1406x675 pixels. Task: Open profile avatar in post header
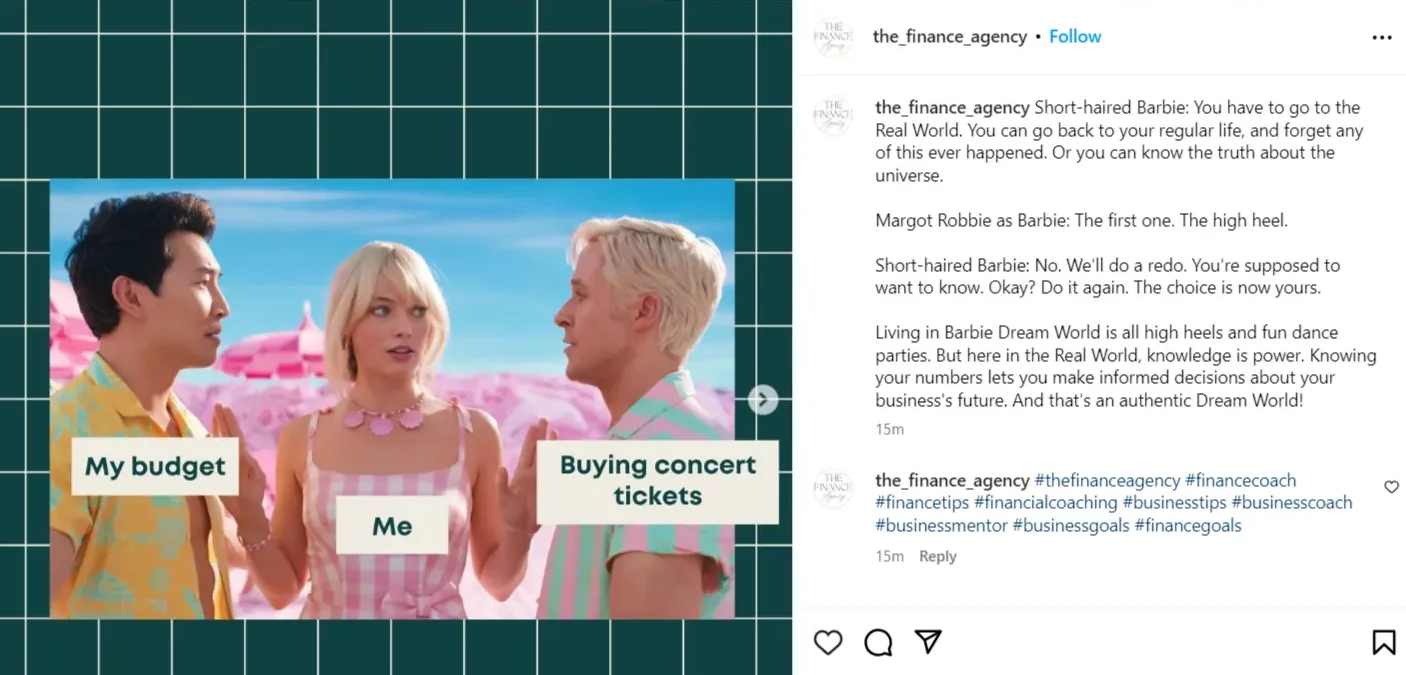point(833,37)
